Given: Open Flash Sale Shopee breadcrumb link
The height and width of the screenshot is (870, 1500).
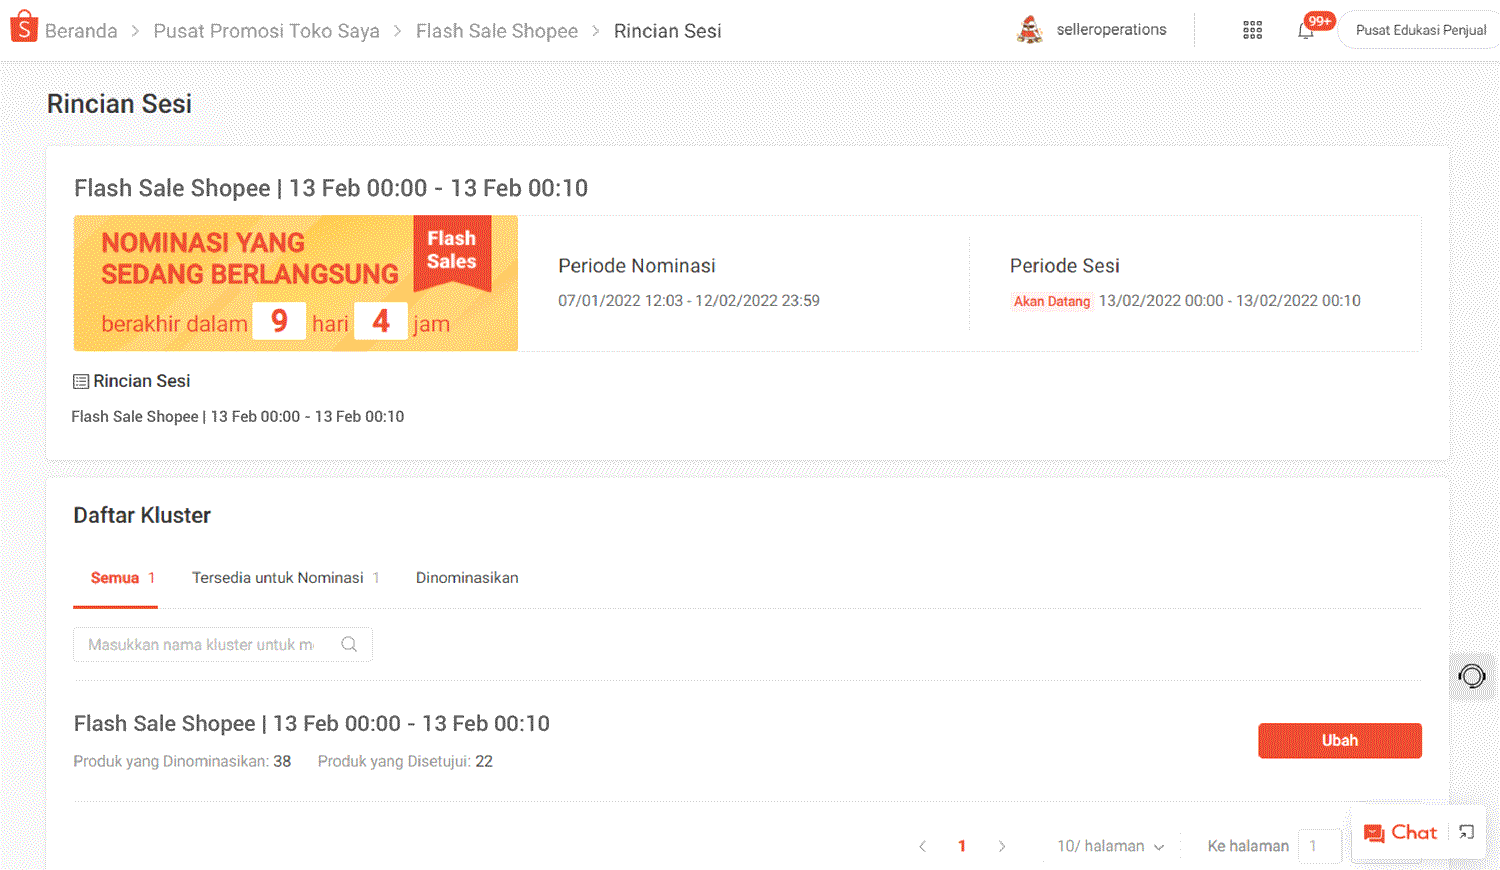Looking at the screenshot, I should tap(497, 31).
